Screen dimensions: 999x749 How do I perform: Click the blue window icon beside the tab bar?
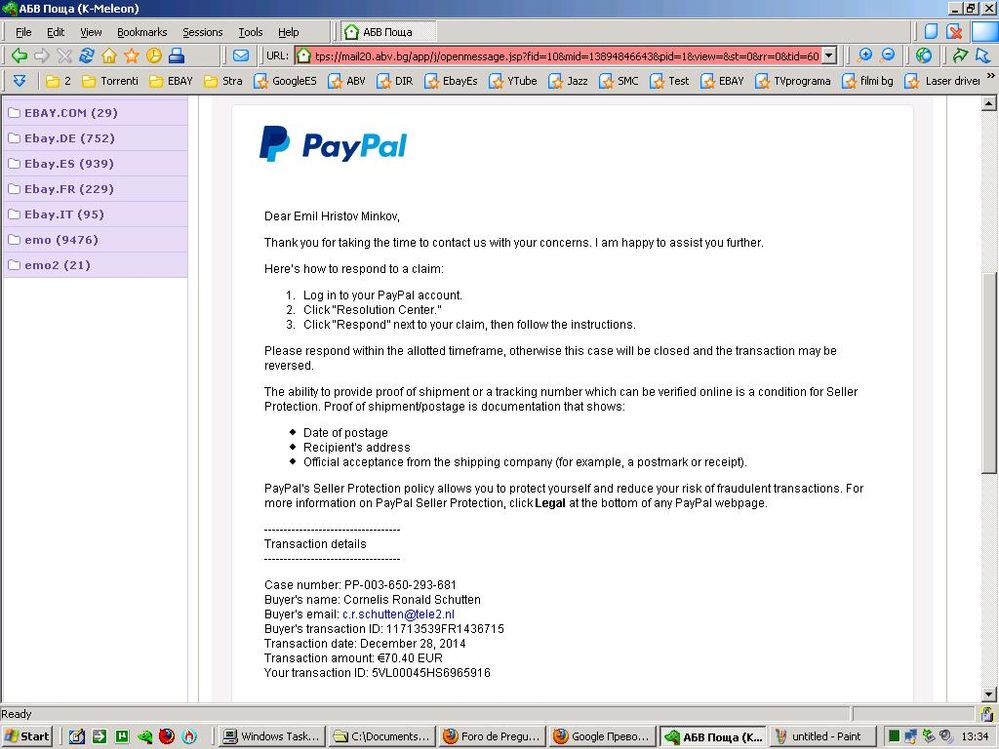pos(931,31)
